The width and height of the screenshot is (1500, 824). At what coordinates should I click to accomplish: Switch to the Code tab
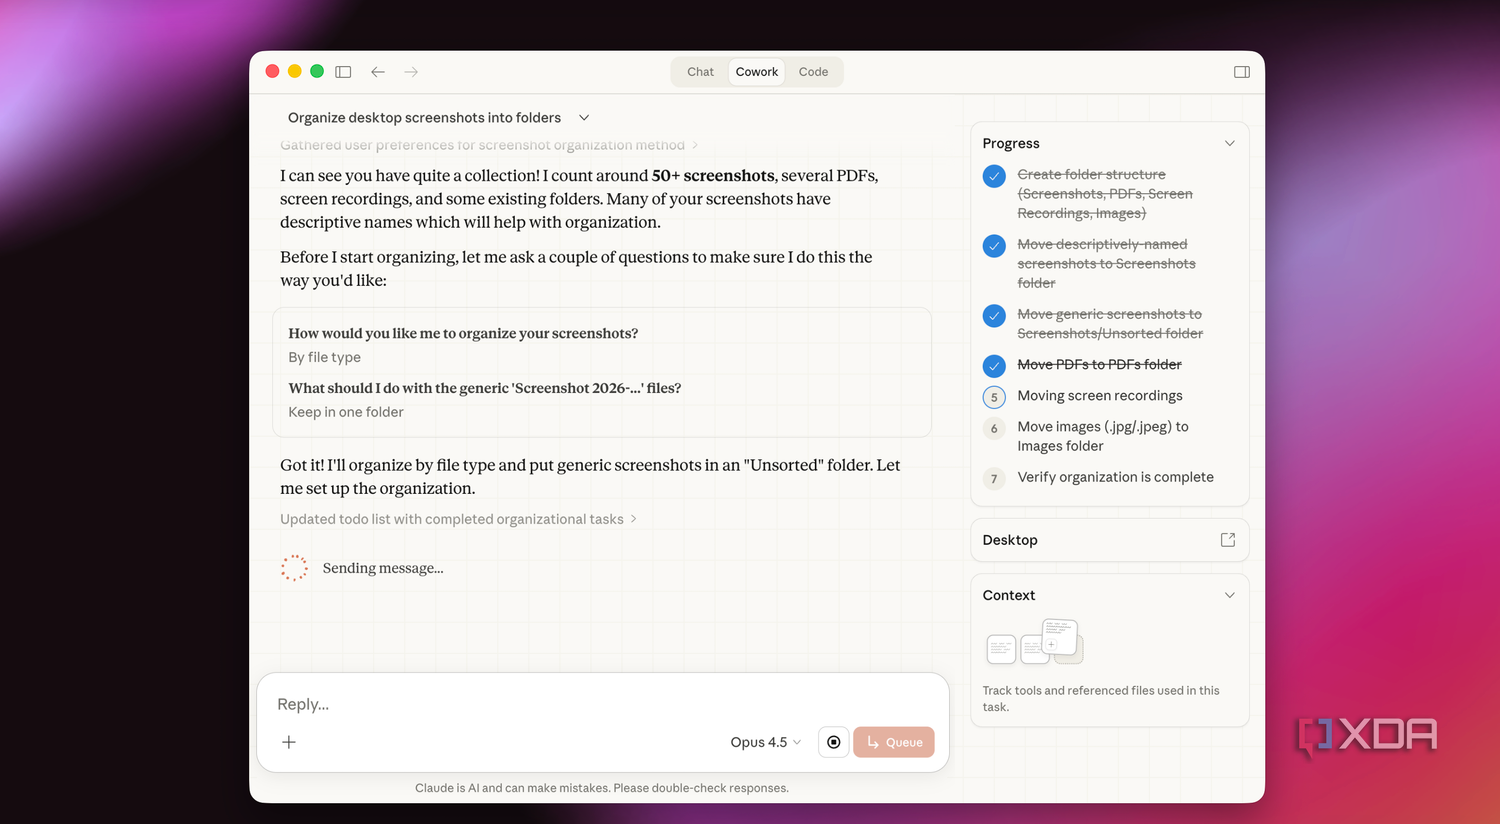coord(813,72)
